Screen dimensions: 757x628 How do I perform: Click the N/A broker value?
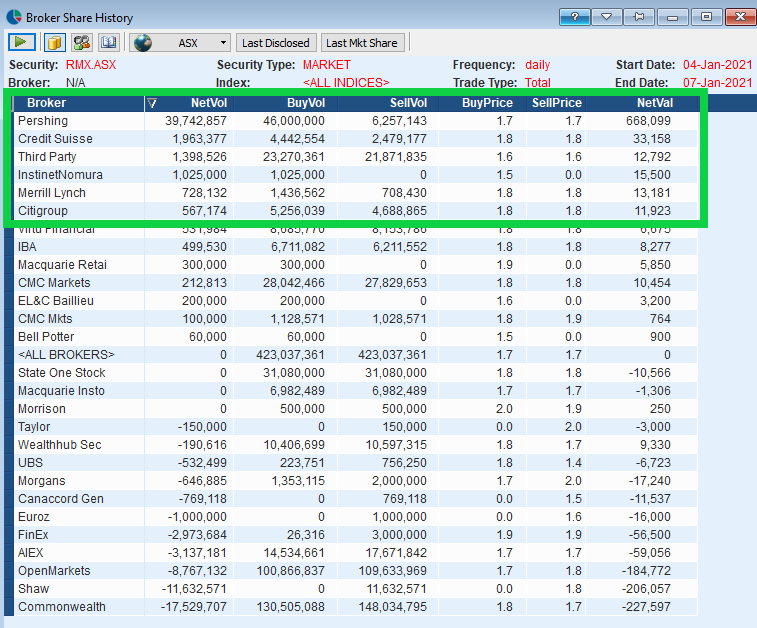(x=75, y=83)
